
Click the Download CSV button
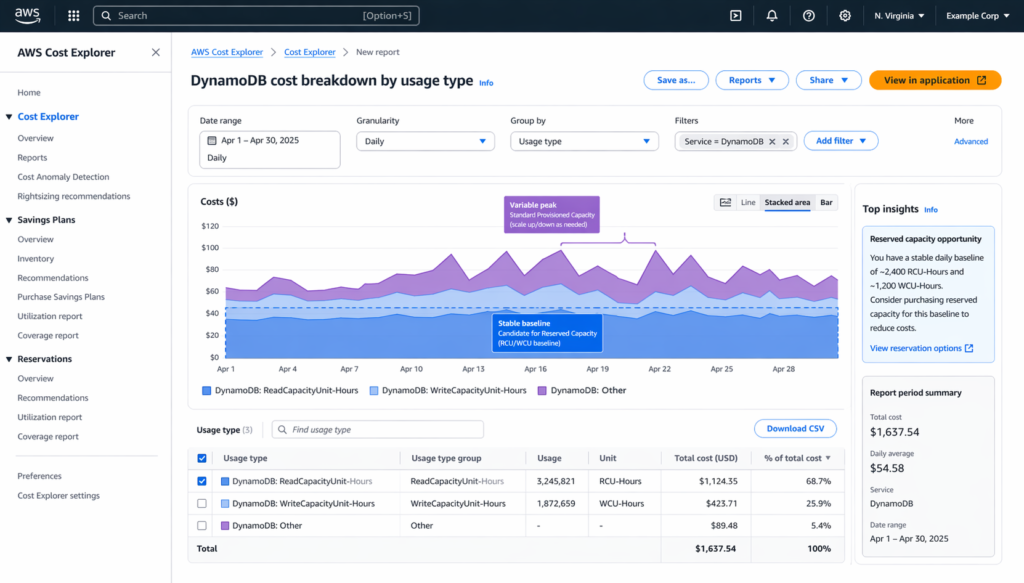(x=795, y=428)
